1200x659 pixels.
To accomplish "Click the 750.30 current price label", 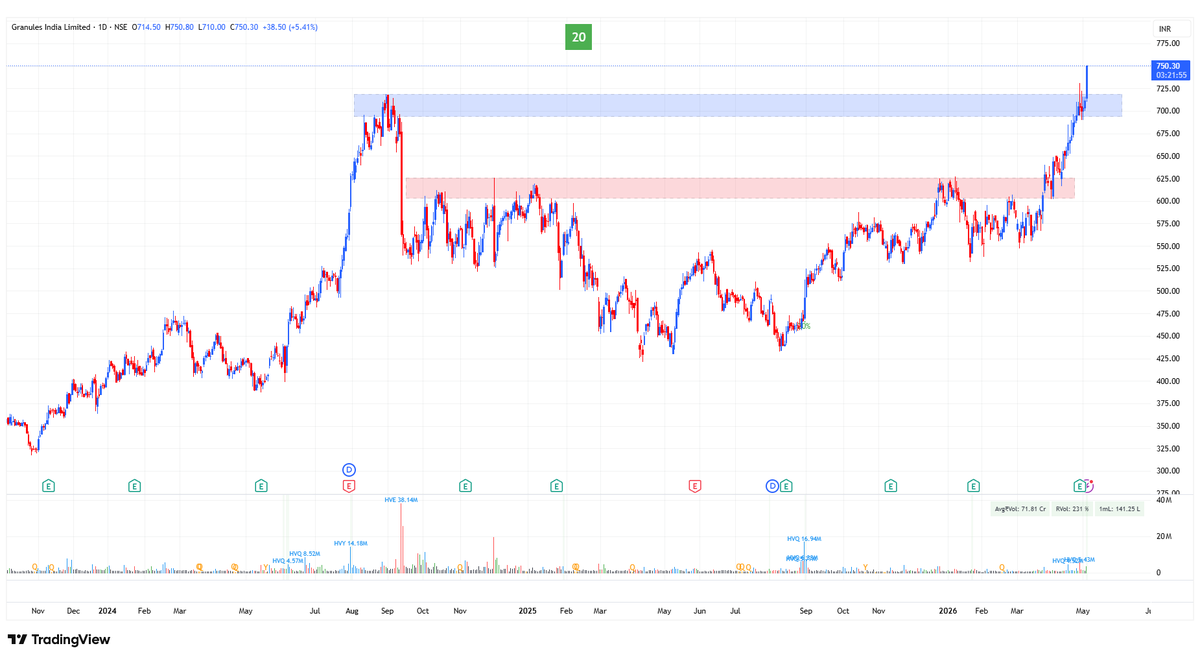I will [x=1168, y=65].
